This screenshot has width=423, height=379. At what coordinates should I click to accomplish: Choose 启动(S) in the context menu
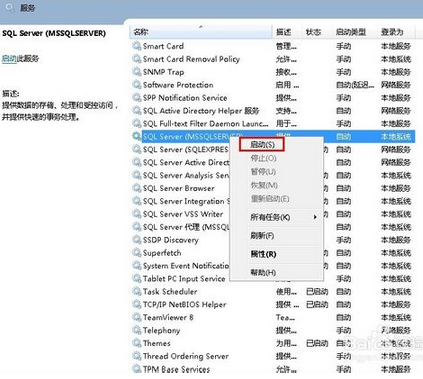[262, 145]
